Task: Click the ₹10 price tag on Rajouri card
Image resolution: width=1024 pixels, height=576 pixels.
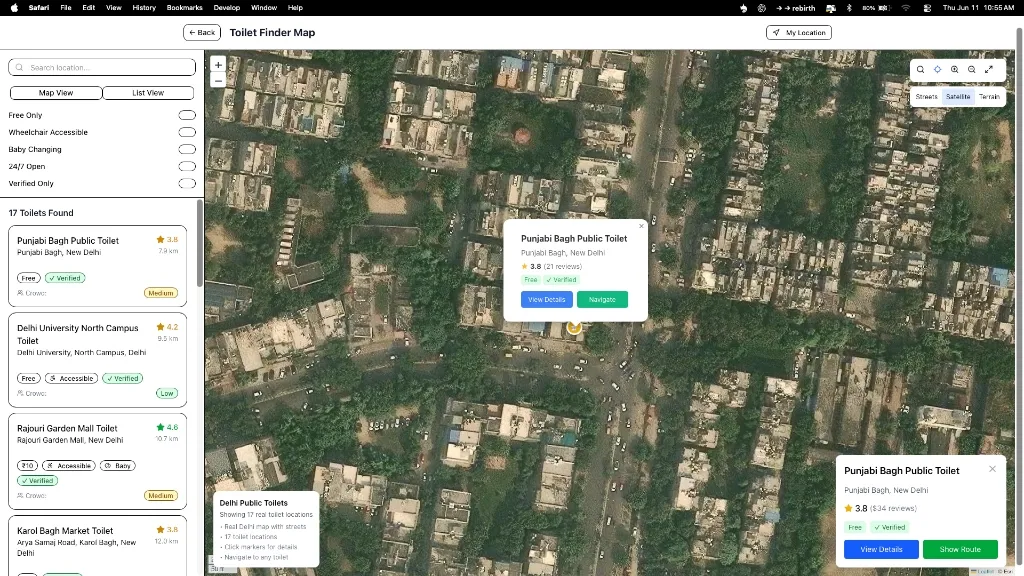Action: [x=27, y=466]
